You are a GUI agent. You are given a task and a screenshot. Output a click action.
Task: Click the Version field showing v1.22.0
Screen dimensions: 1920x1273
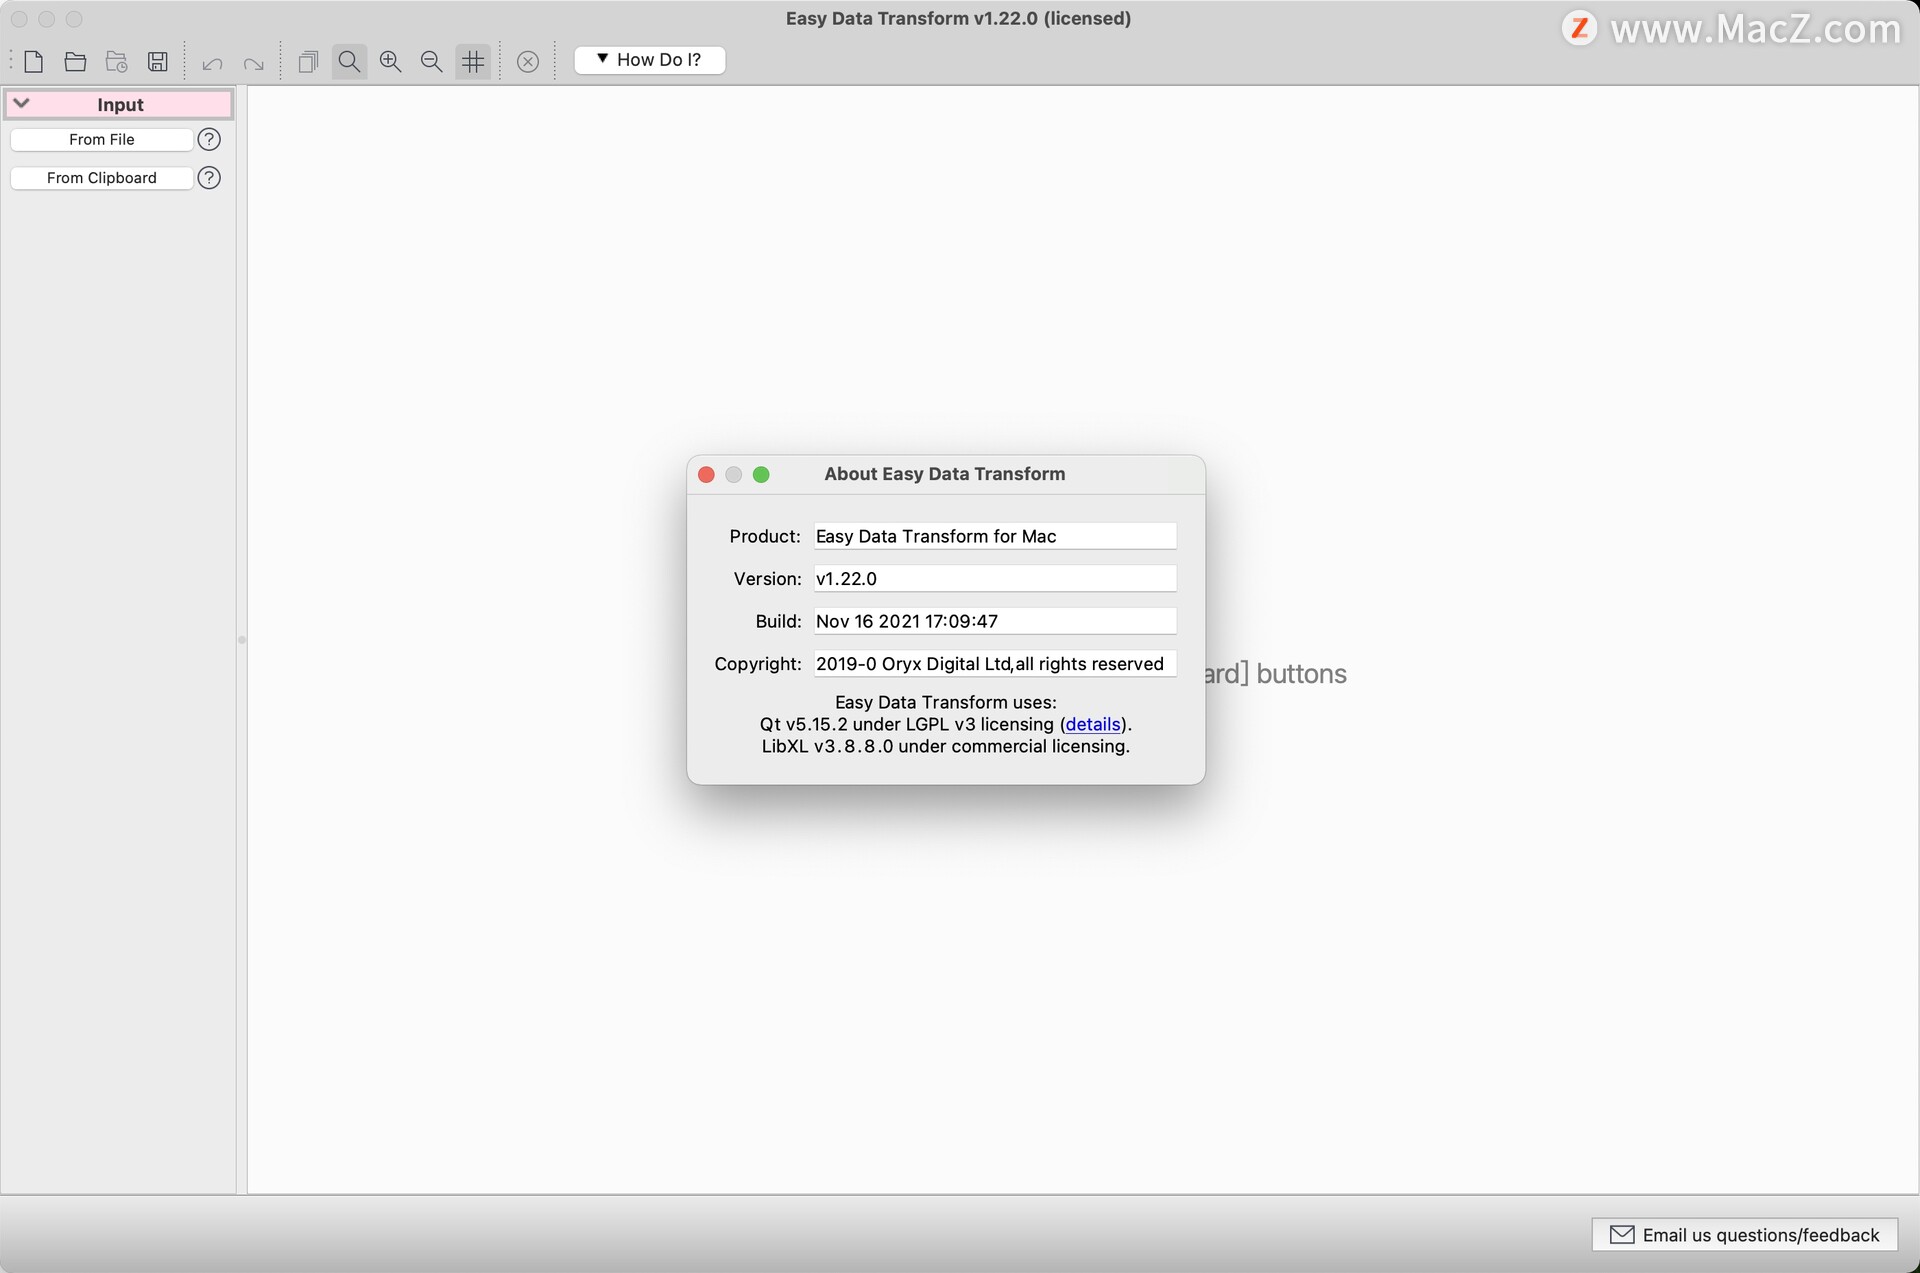point(995,578)
